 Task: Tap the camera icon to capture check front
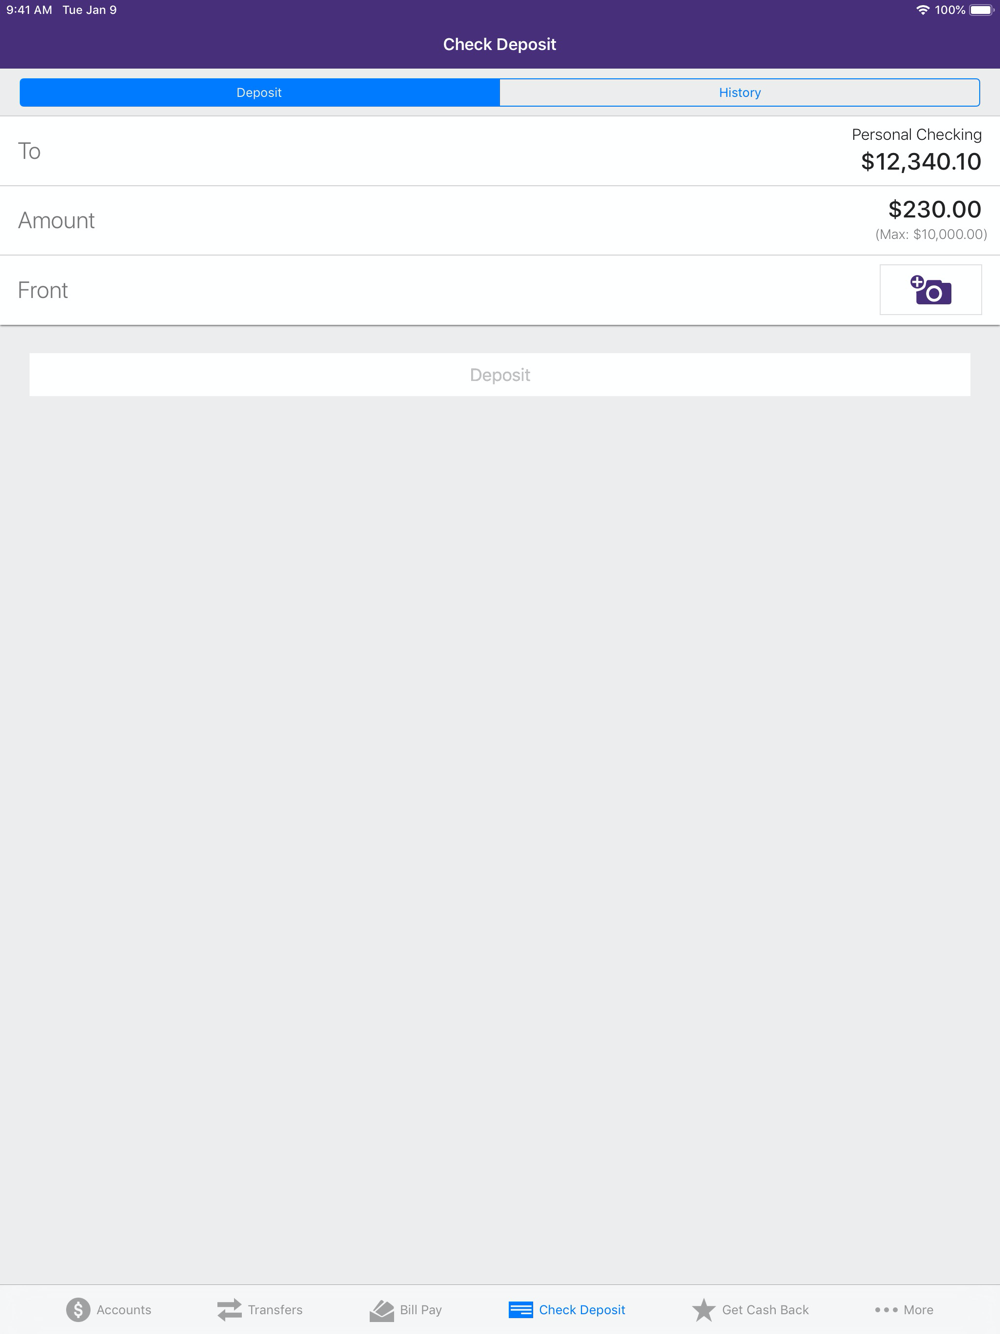pos(930,290)
